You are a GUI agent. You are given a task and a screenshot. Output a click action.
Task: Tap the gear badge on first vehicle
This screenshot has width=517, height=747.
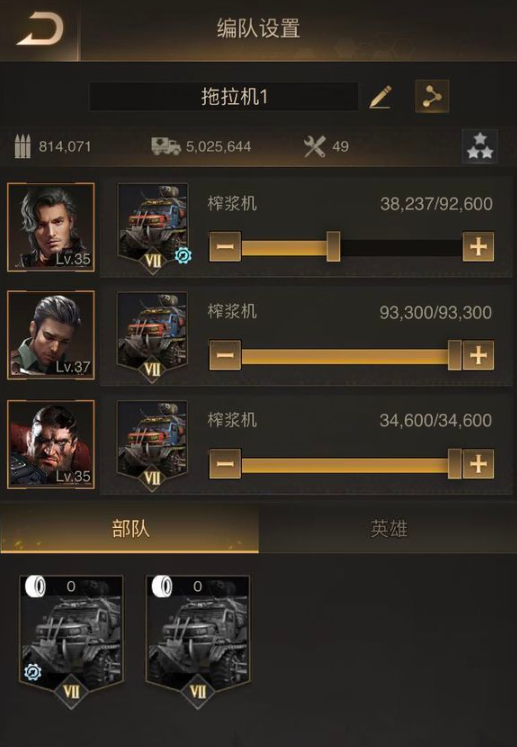click(x=183, y=256)
